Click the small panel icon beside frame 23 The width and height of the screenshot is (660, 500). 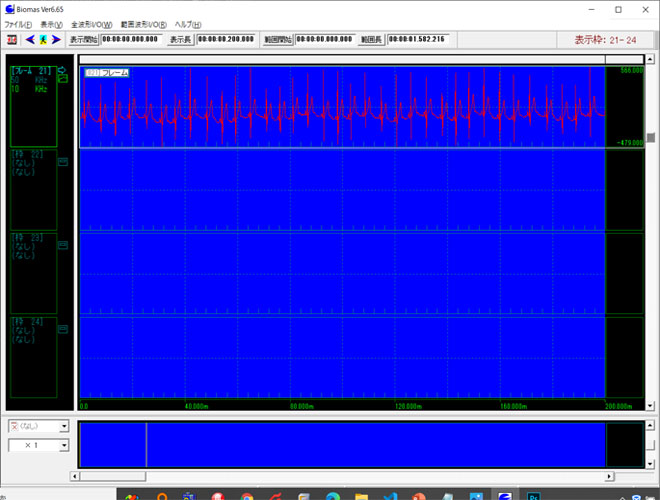click(x=63, y=245)
